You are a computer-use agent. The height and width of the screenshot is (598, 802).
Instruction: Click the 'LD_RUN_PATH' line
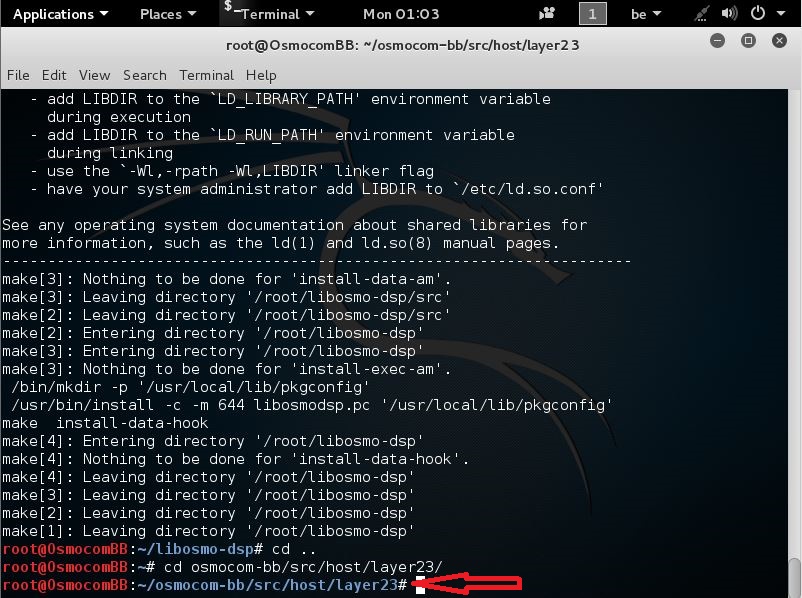[x=272, y=135]
